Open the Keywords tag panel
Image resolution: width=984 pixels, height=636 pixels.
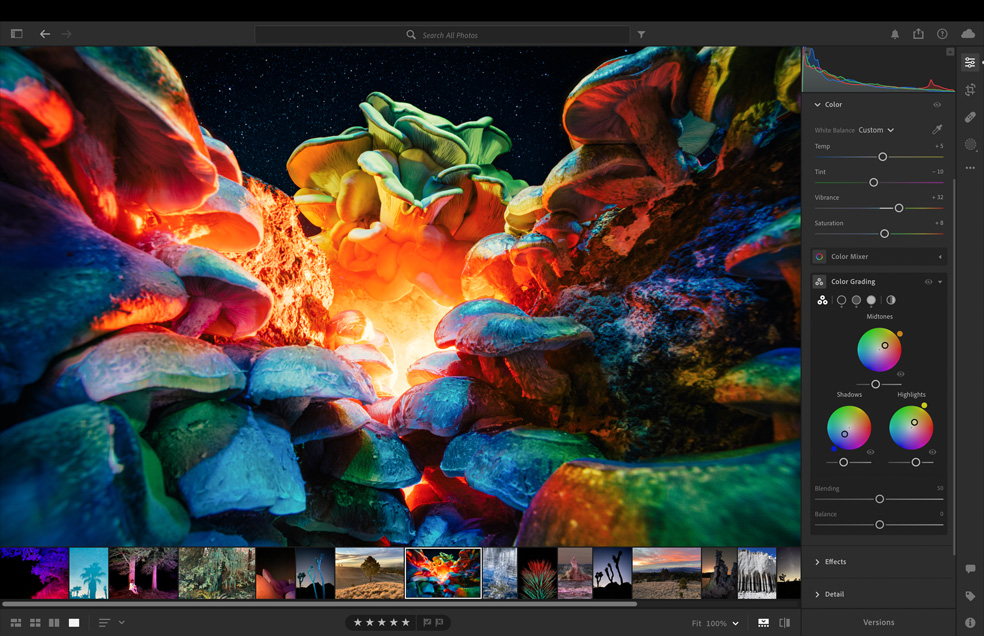pyautogui.click(x=970, y=596)
